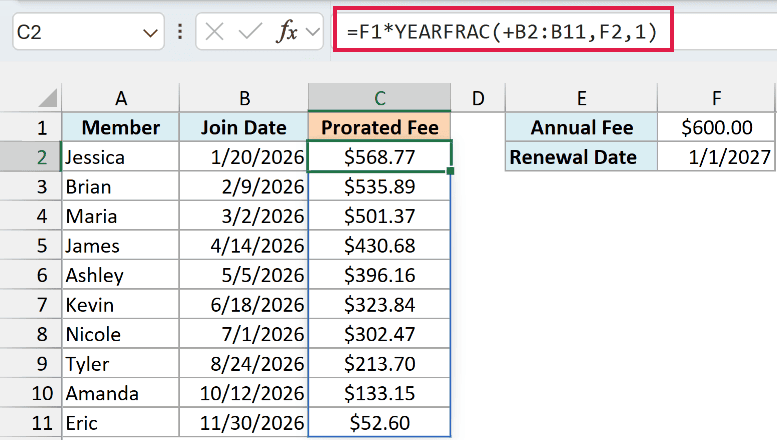Image resolution: width=777 pixels, height=440 pixels.
Task: Select the $600.00 cell
Action: click(x=716, y=127)
